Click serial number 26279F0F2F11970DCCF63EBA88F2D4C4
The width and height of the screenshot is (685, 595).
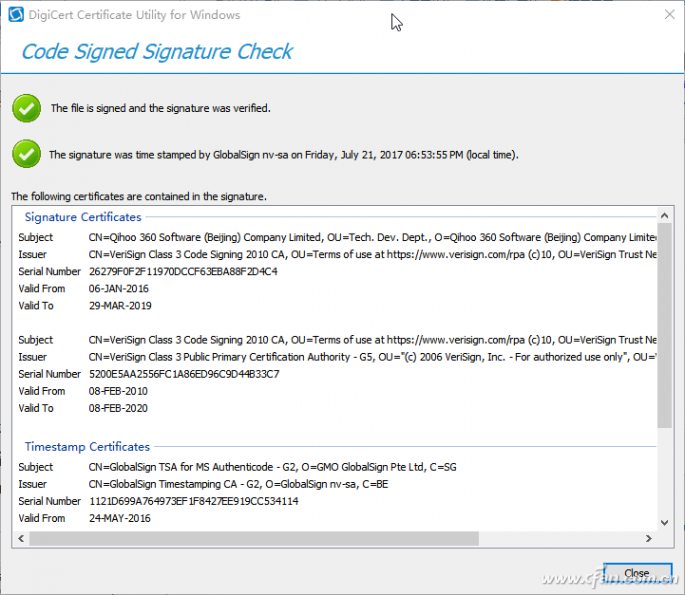click(183, 272)
